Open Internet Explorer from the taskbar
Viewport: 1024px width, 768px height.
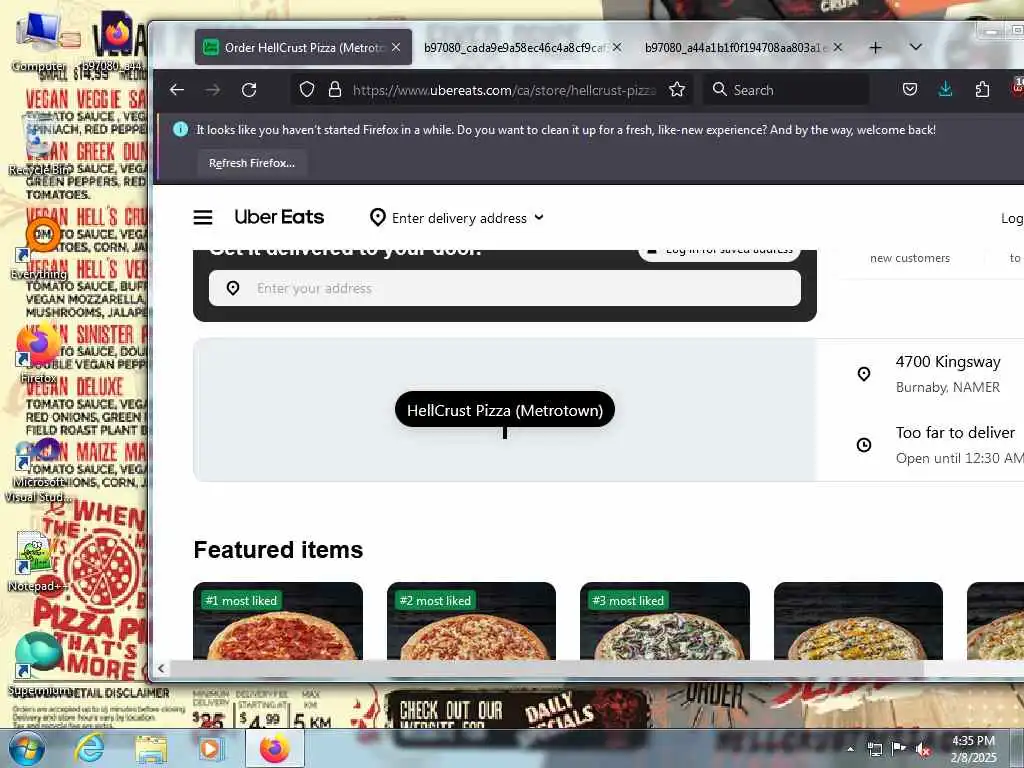point(89,749)
